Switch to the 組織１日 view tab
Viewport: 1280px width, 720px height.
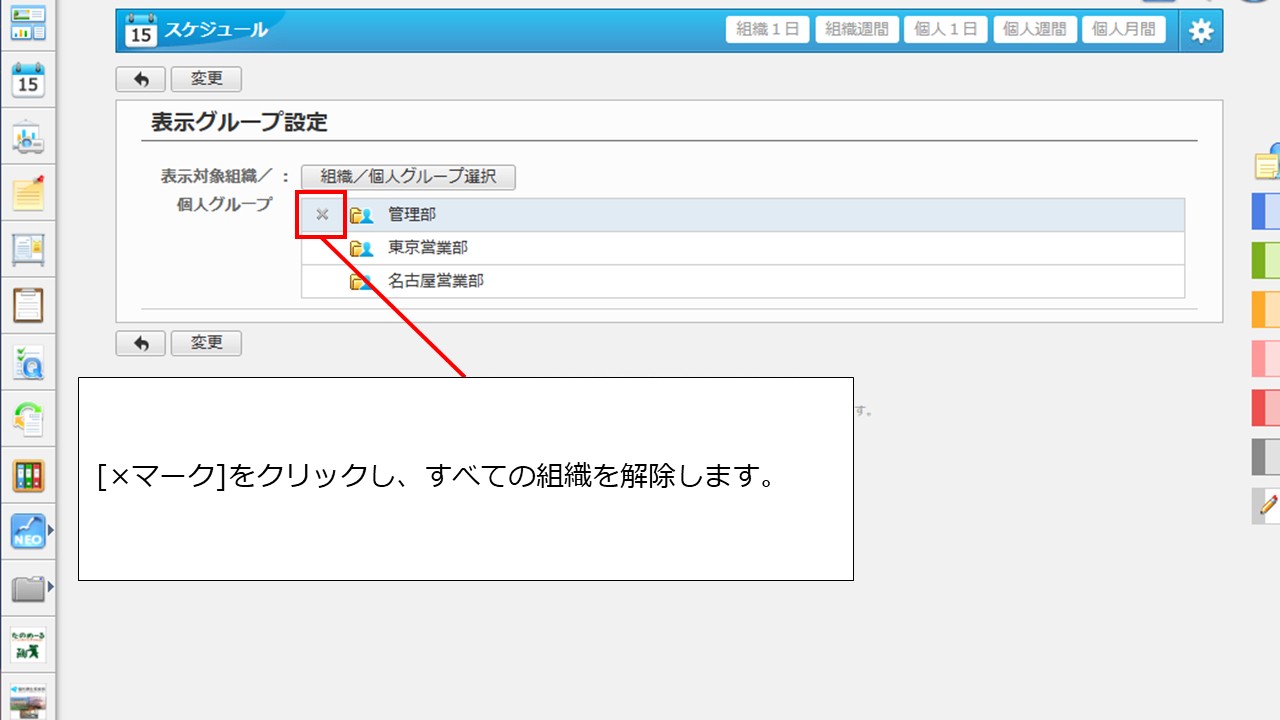tap(768, 30)
